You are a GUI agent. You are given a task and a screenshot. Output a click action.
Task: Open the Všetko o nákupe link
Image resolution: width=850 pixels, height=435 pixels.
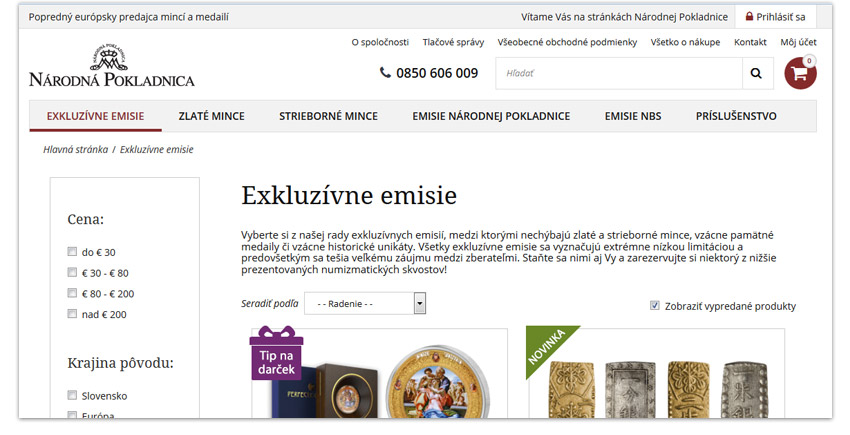point(685,42)
